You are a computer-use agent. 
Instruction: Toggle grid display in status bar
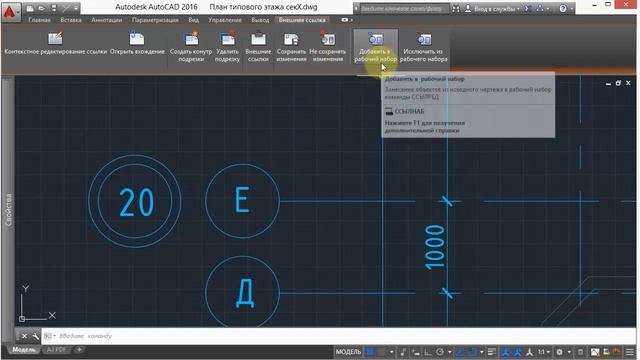(x=370, y=352)
